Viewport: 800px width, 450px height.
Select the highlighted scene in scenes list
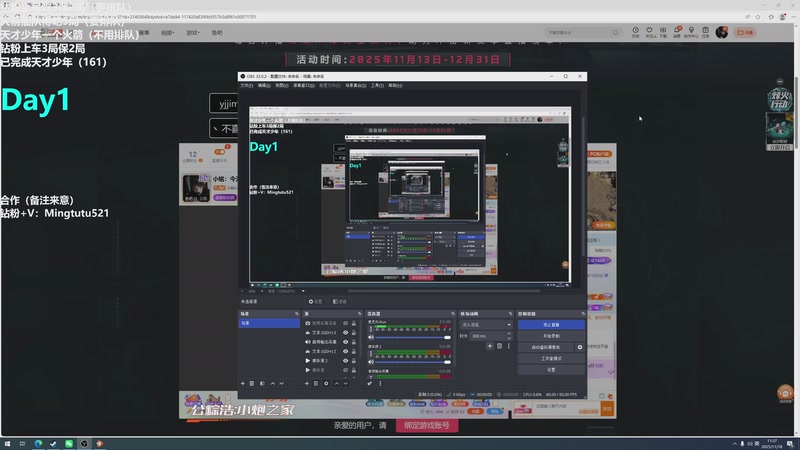click(269, 323)
